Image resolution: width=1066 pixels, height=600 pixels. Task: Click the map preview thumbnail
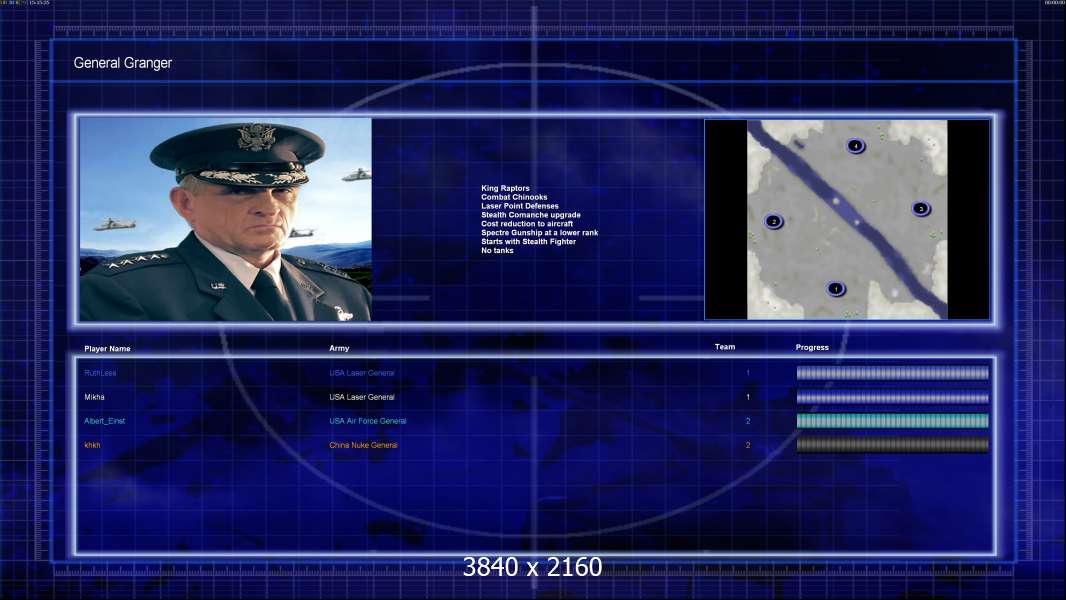(847, 219)
